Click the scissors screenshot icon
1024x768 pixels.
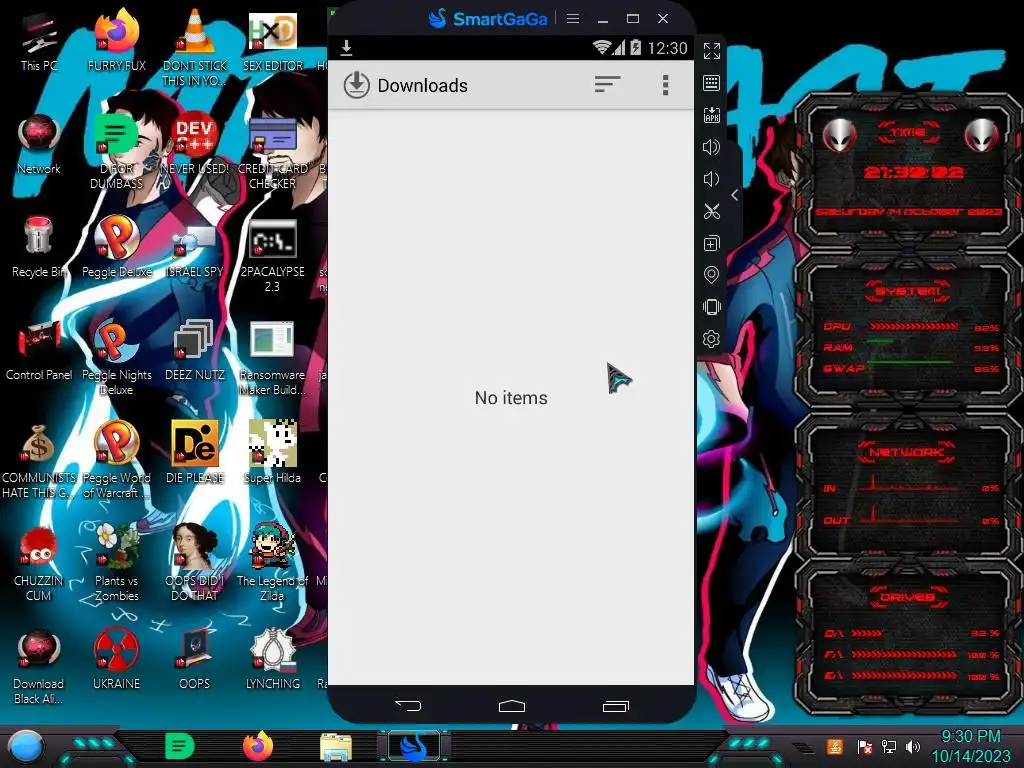(711, 211)
